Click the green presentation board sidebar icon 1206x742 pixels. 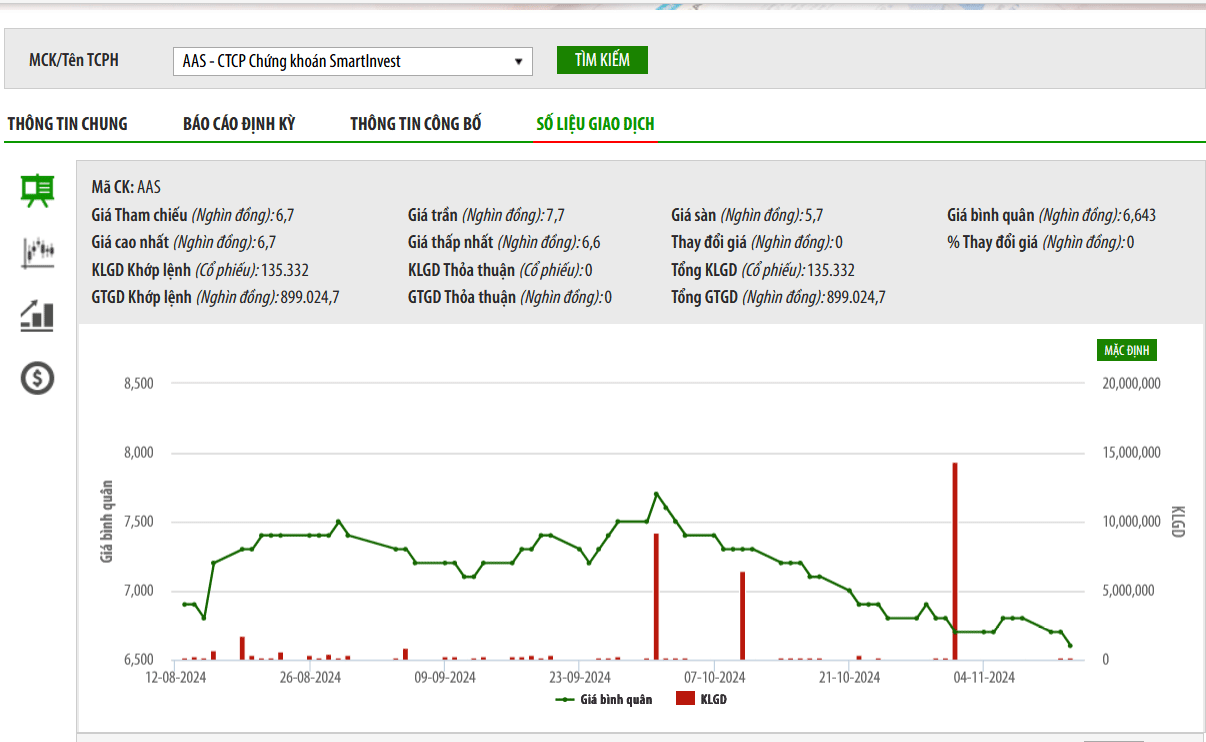(x=38, y=190)
